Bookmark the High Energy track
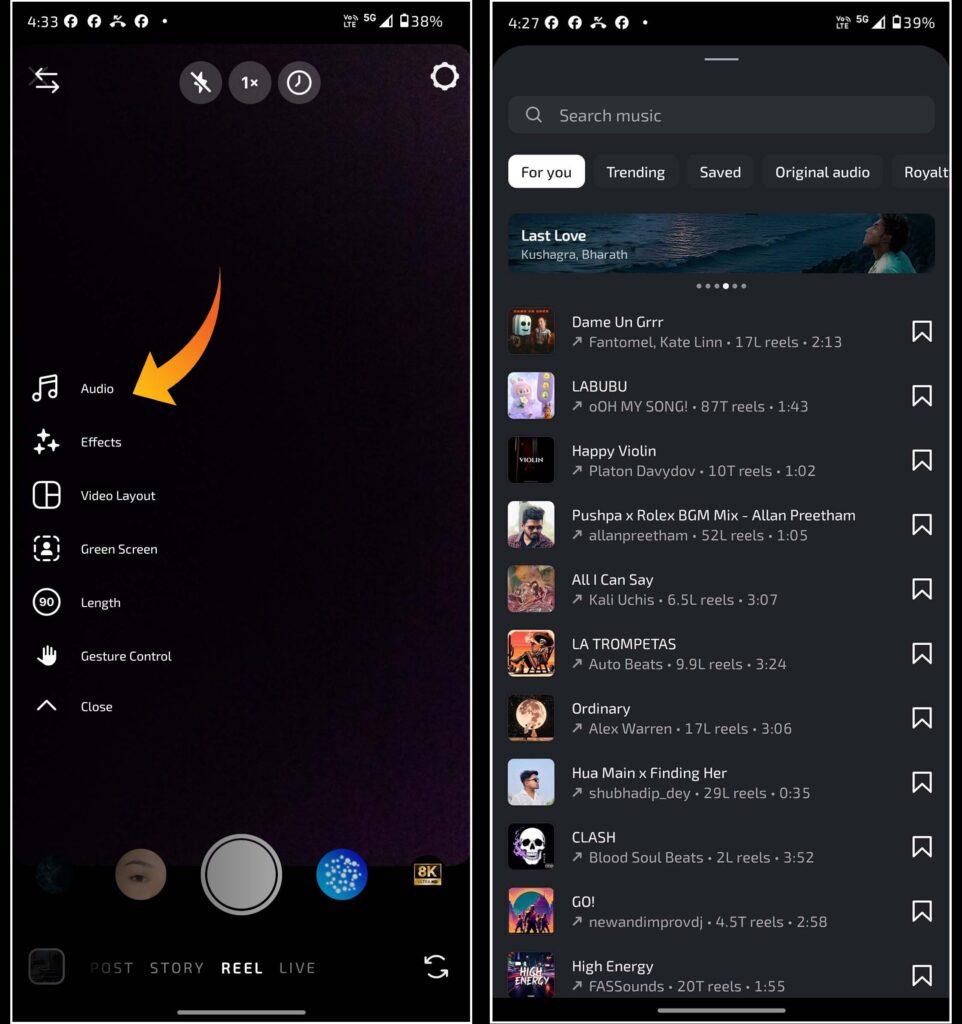Screen dimensions: 962x1024 coord(922,976)
